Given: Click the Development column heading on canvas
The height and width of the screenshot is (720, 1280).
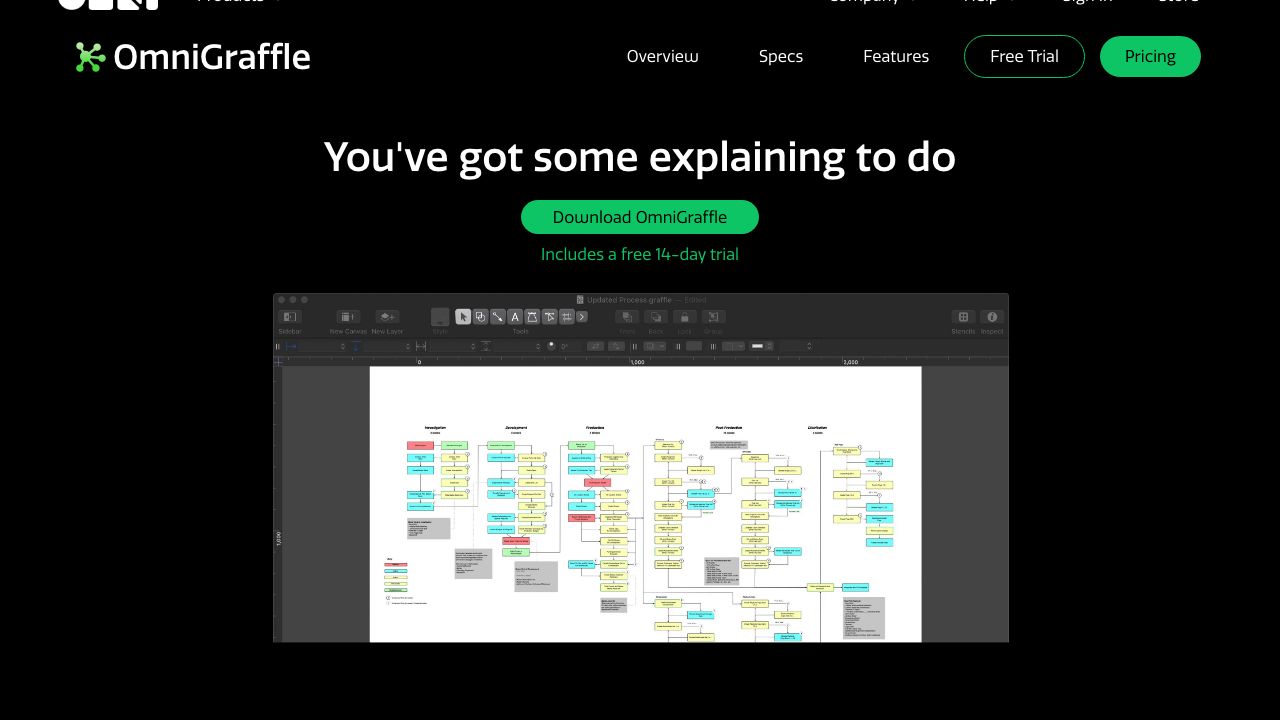Looking at the screenshot, I should [516, 428].
